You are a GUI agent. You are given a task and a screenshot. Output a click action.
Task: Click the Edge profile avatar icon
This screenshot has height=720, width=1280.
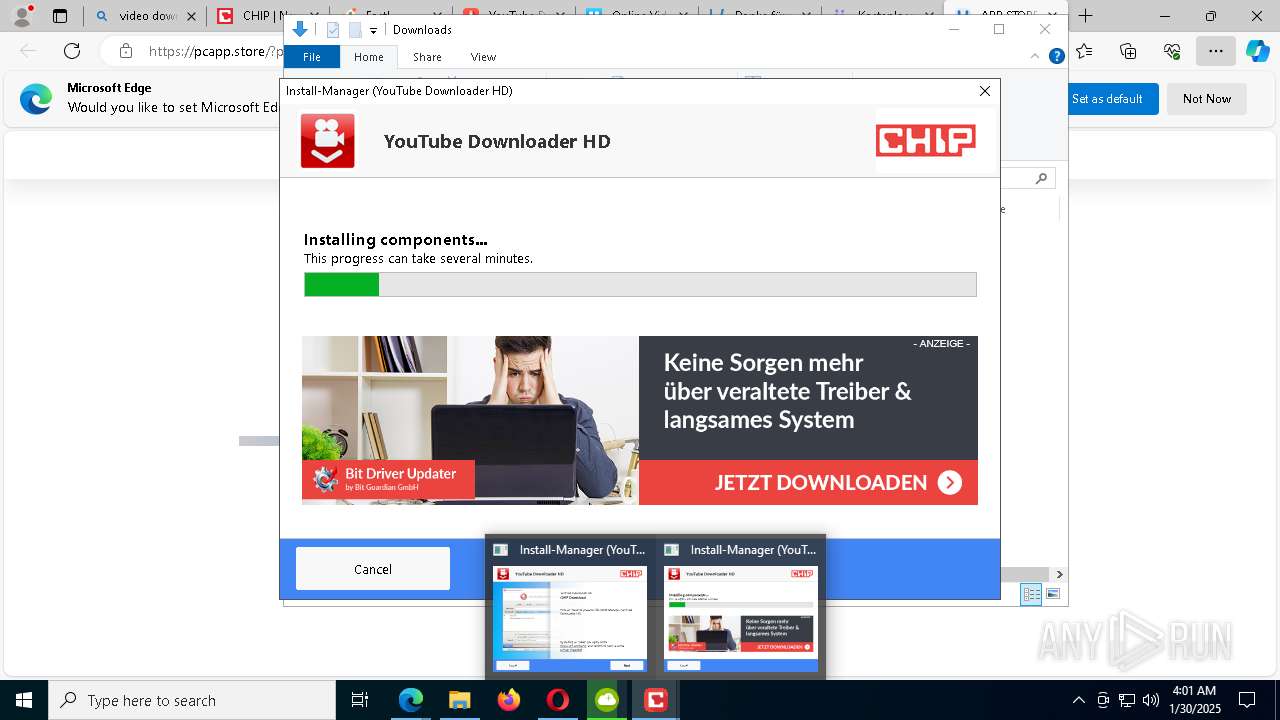point(22,15)
